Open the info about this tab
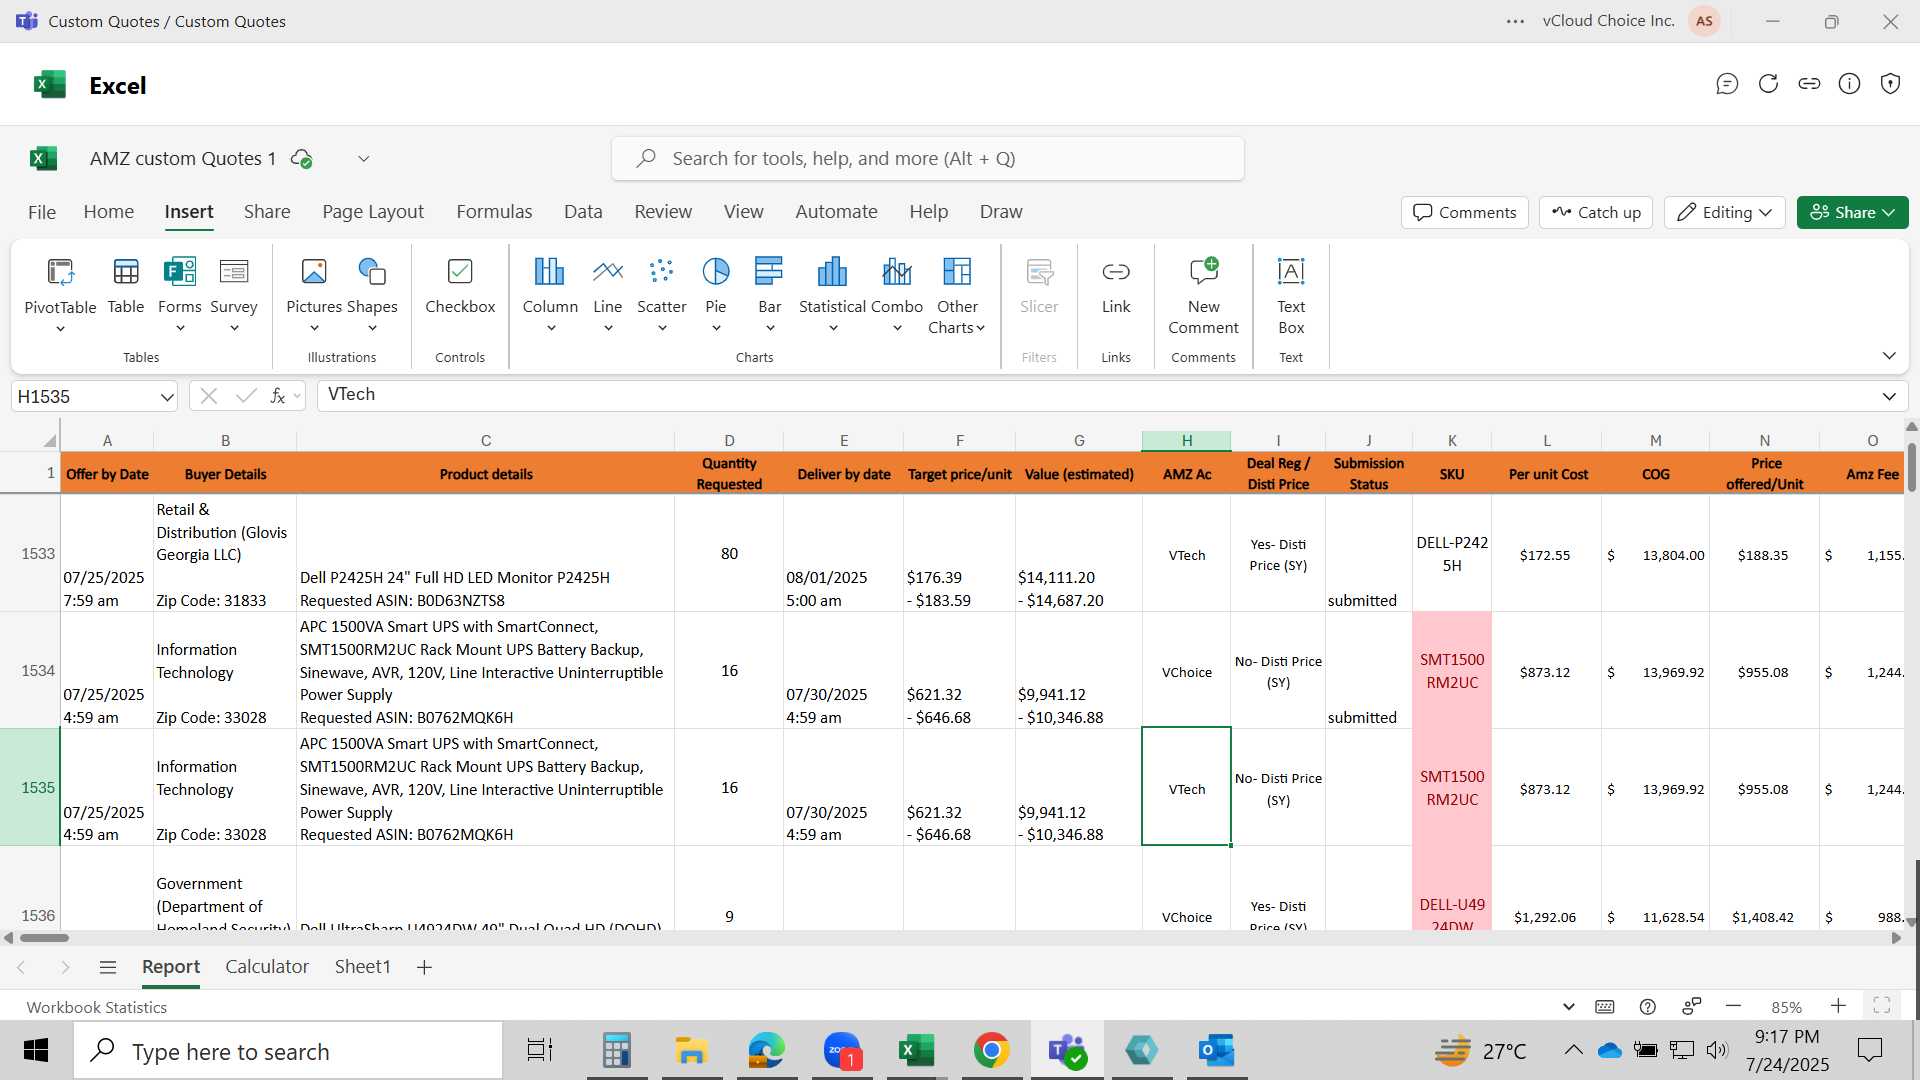1920x1080 pixels. 1850,84
